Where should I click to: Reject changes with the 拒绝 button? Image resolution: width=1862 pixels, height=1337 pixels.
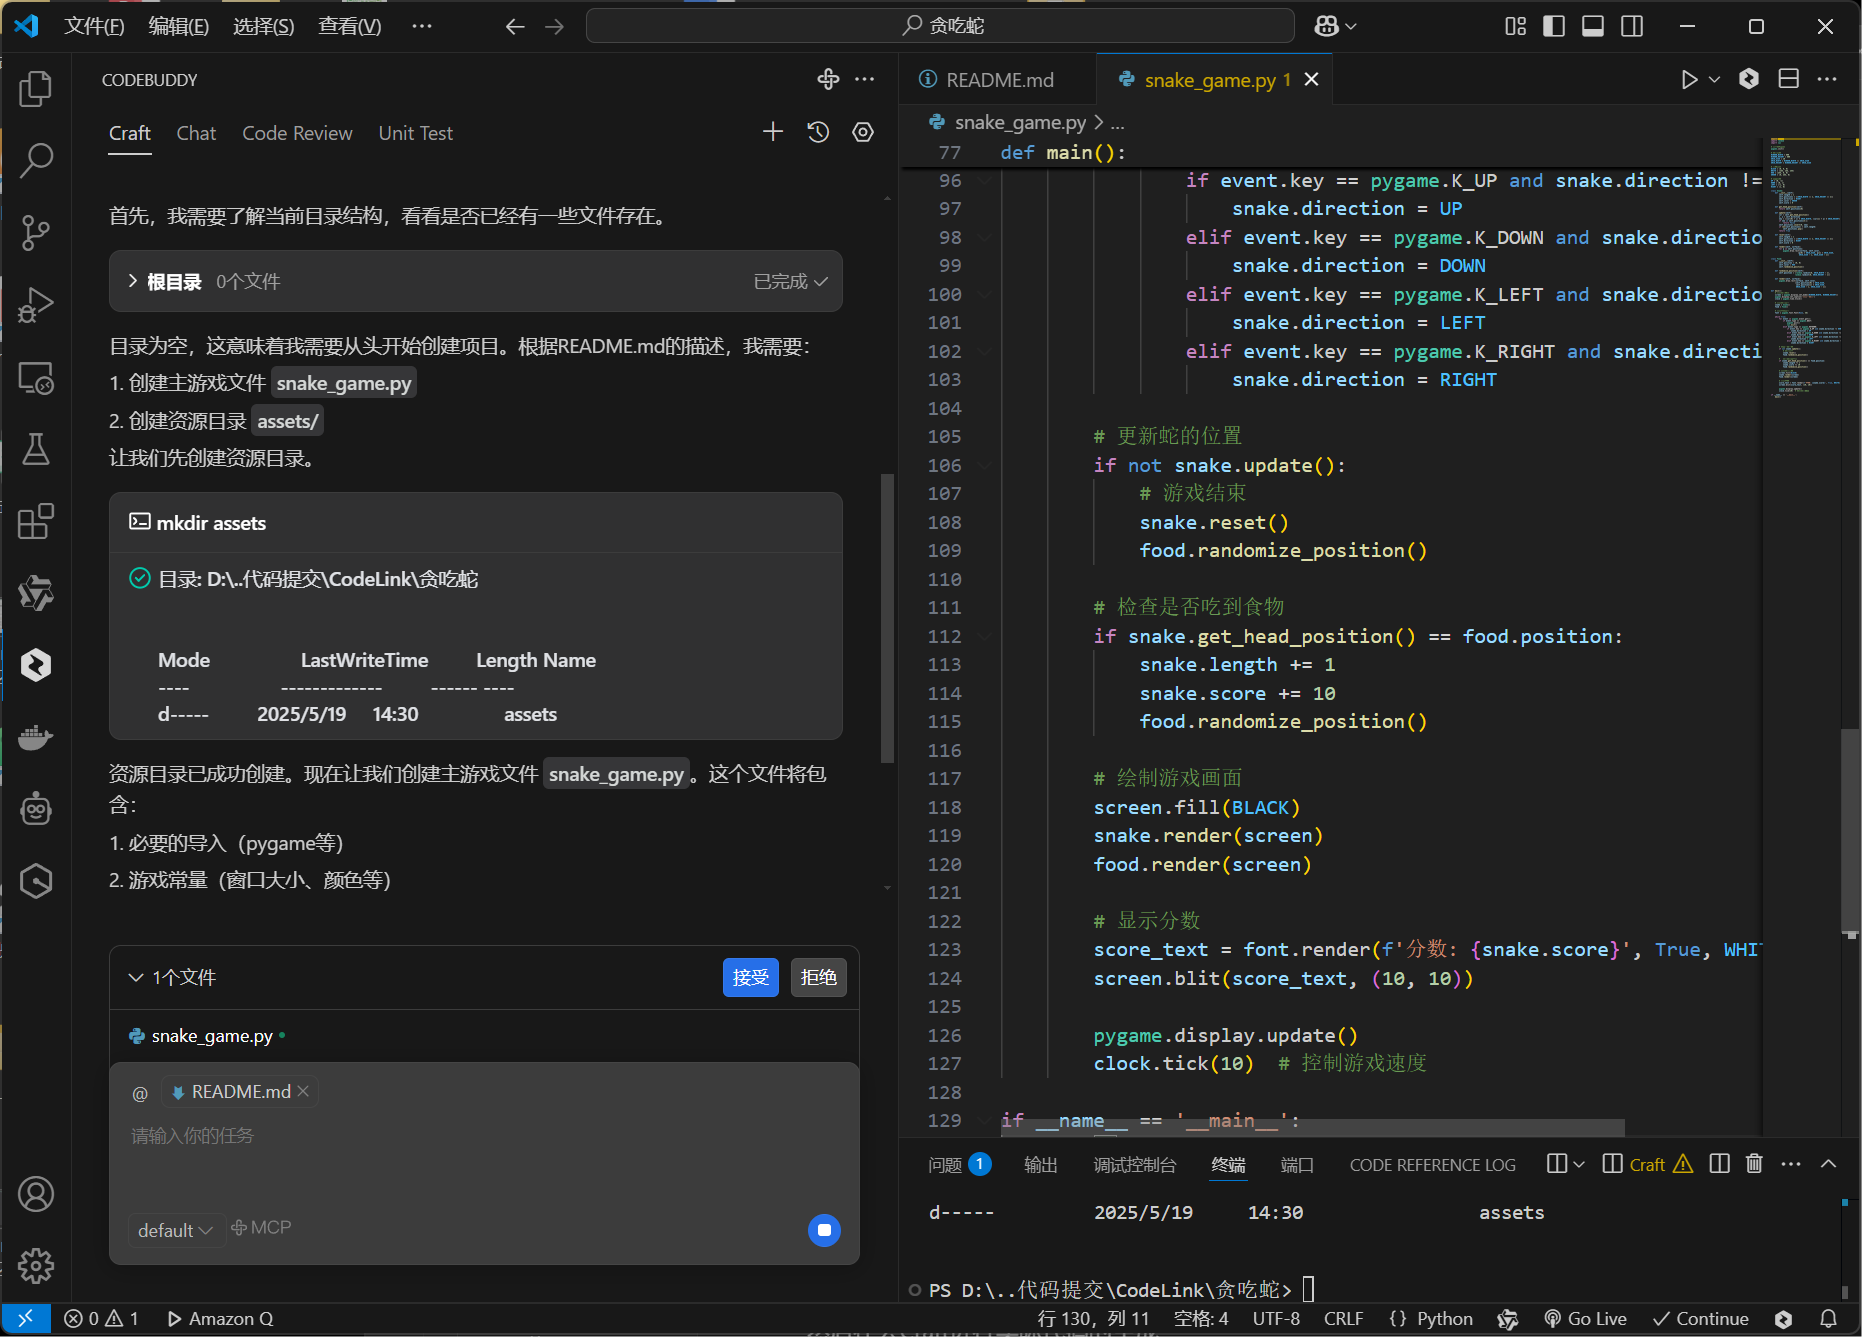coord(818,977)
